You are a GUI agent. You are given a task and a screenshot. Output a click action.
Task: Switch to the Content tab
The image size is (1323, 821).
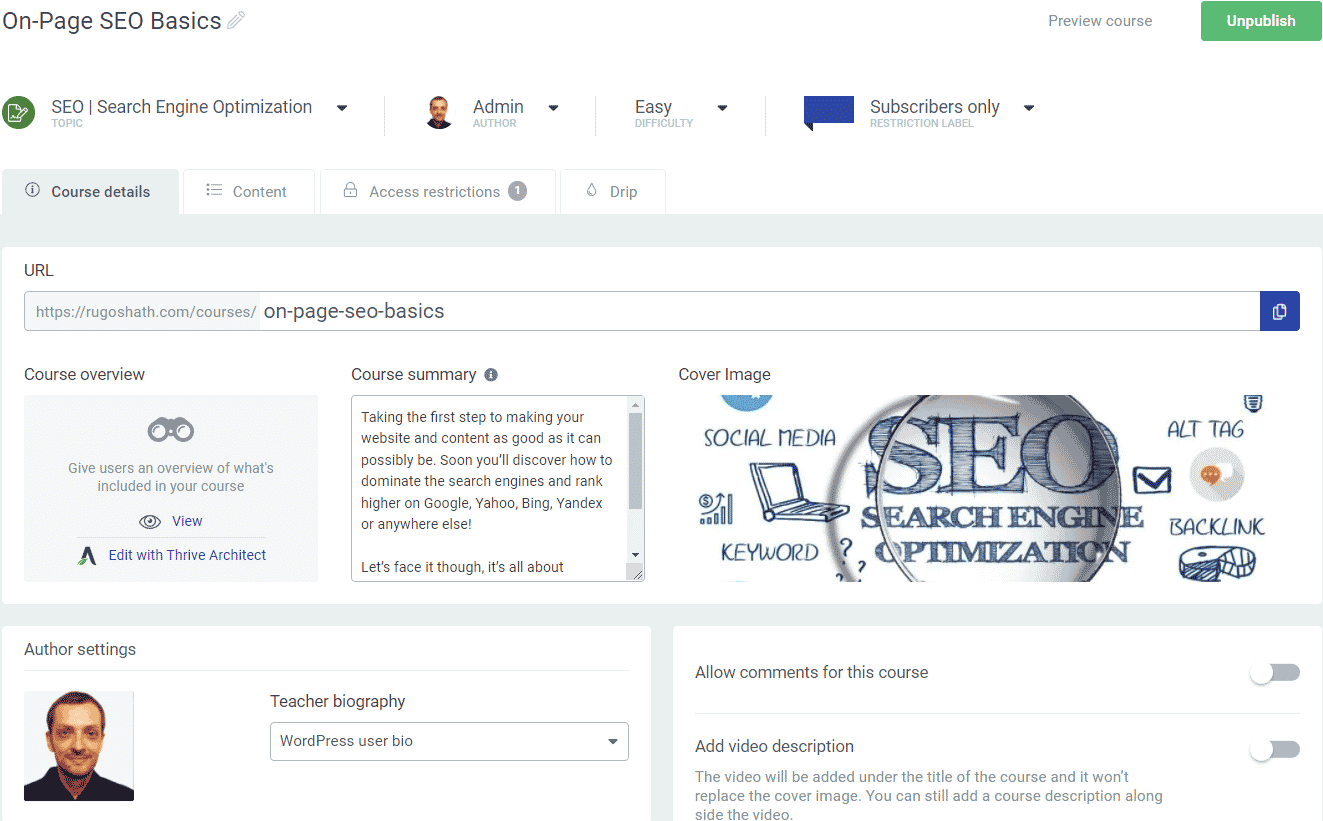click(x=248, y=192)
